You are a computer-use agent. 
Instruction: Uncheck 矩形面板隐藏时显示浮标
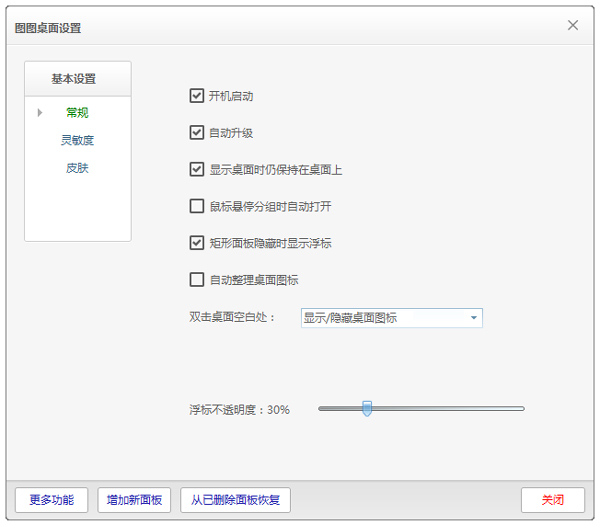[197, 242]
